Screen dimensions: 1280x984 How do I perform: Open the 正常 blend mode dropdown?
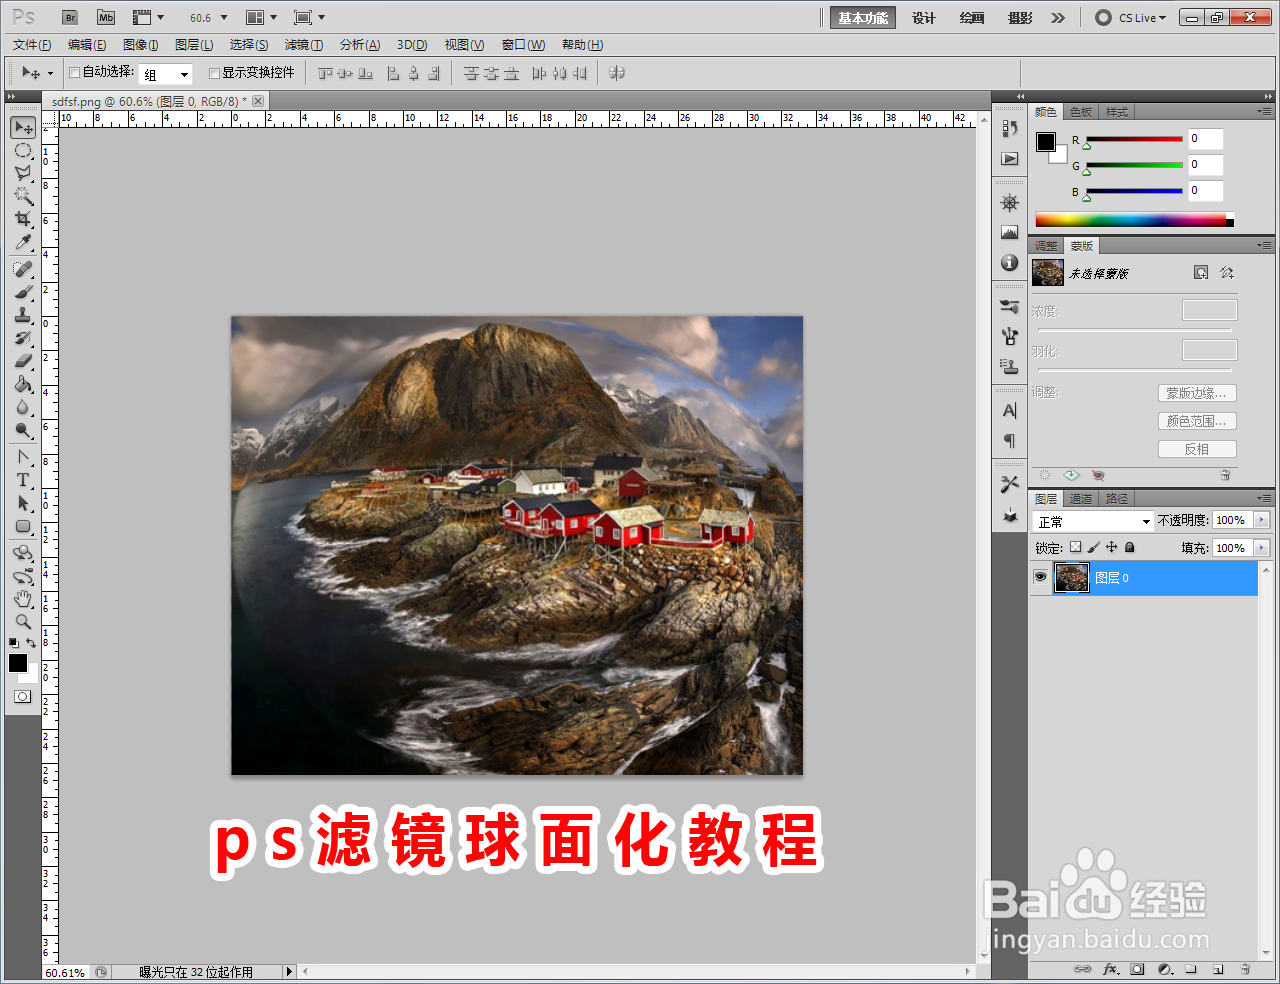point(1092,520)
